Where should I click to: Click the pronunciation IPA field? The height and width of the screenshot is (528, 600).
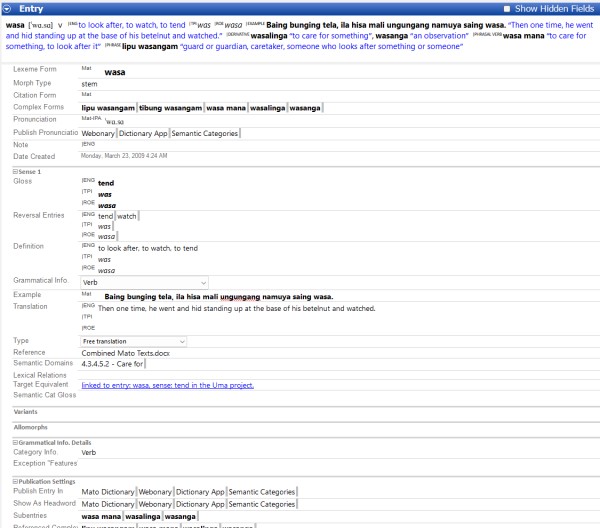pyautogui.click(x=115, y=122)
